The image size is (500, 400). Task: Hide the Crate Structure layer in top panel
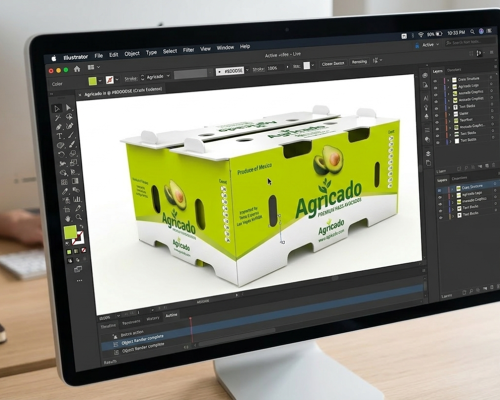435,81
